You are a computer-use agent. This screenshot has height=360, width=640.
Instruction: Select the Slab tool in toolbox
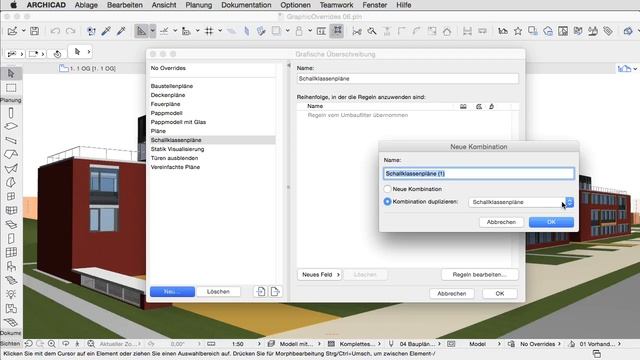point(11,127)
